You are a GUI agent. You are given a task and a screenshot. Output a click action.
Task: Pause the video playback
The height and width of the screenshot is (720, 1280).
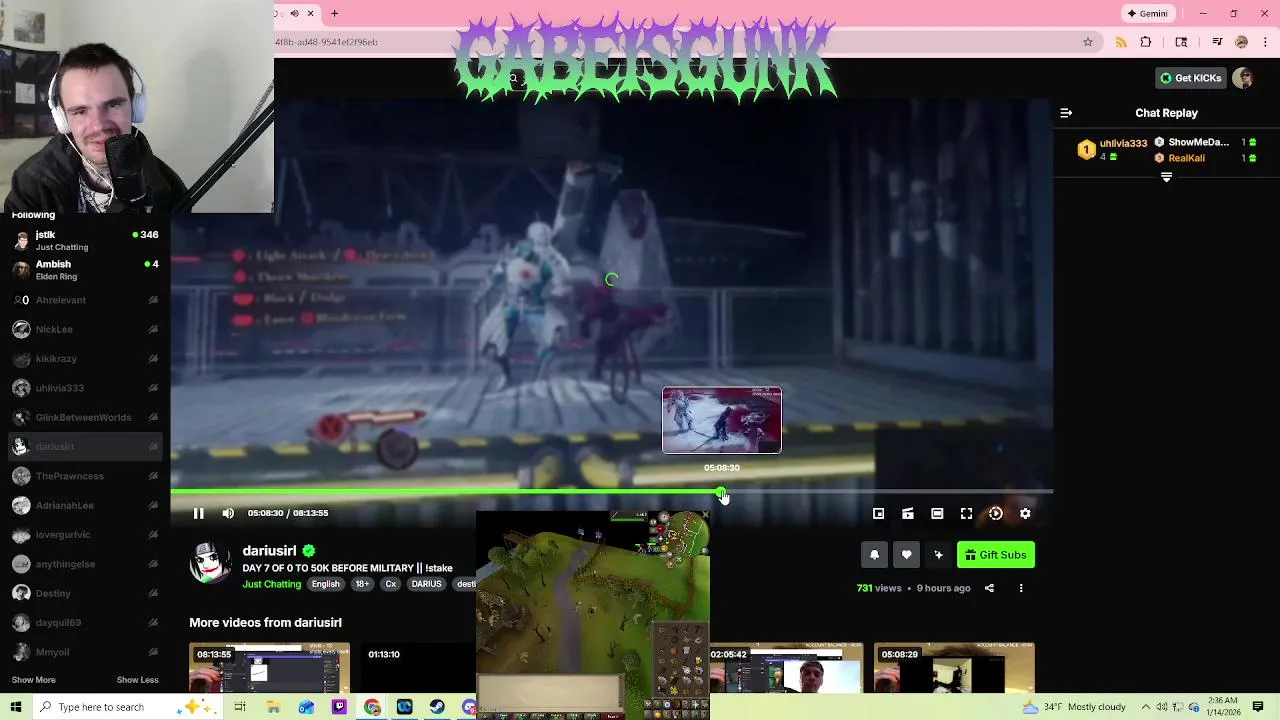(x=198, y=513)
